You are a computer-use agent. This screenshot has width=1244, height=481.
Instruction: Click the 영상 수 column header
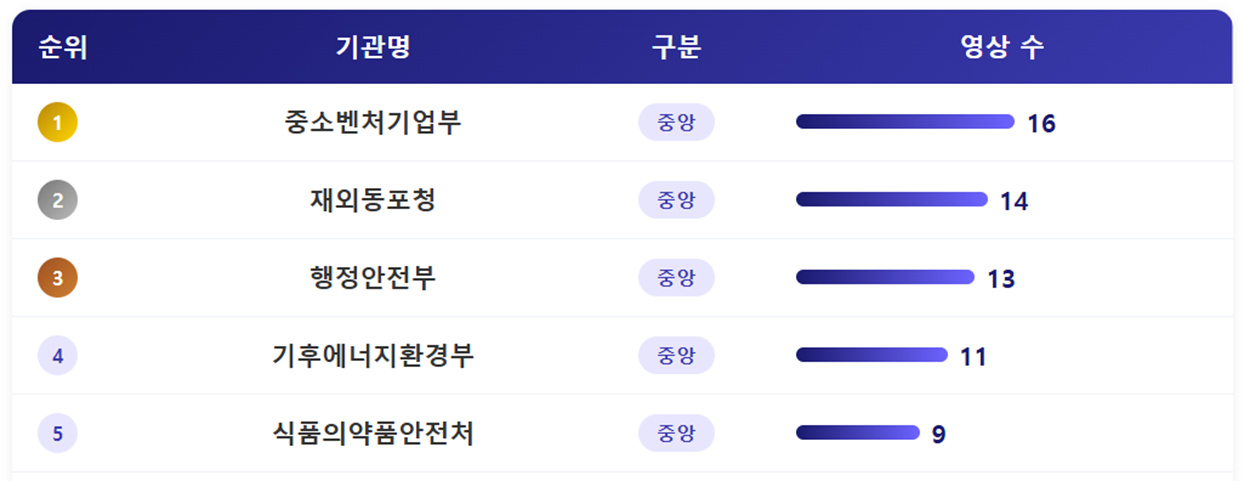coord(1001,47)
